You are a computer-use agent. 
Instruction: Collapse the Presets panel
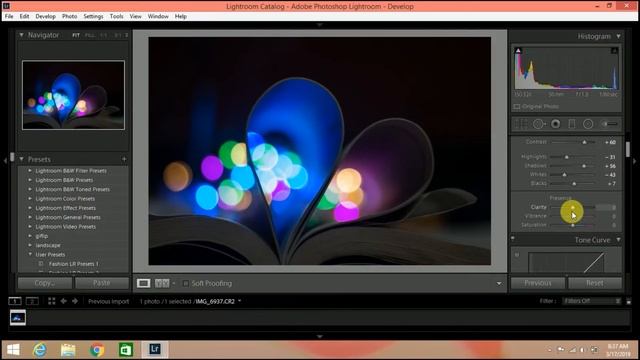(21, 159)
